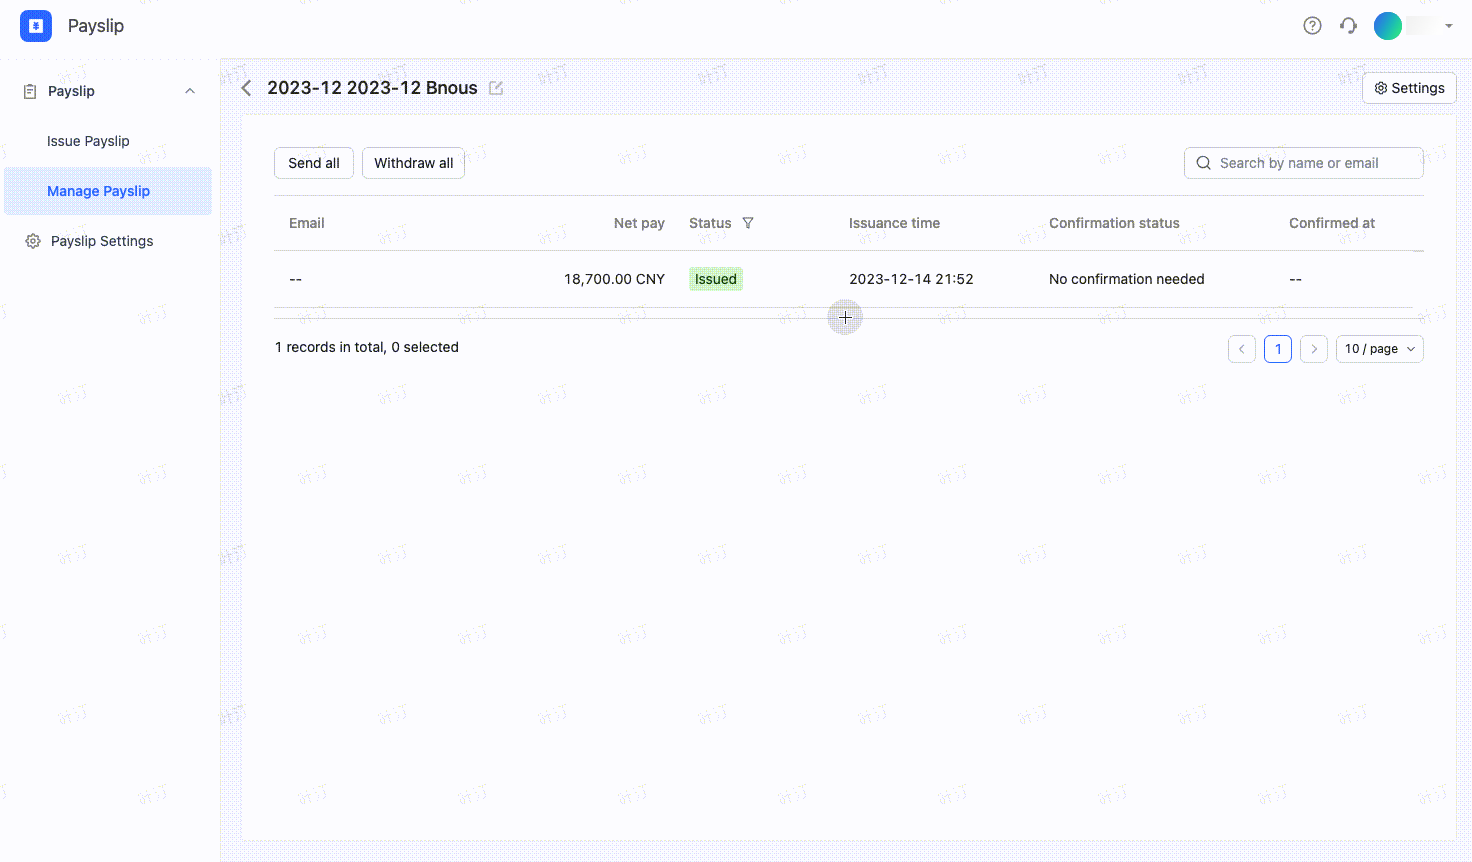Click the Payslip Settings gear icon in sidebar
The height and width of the screenshot is (862, 1472).
pos(33,241)
